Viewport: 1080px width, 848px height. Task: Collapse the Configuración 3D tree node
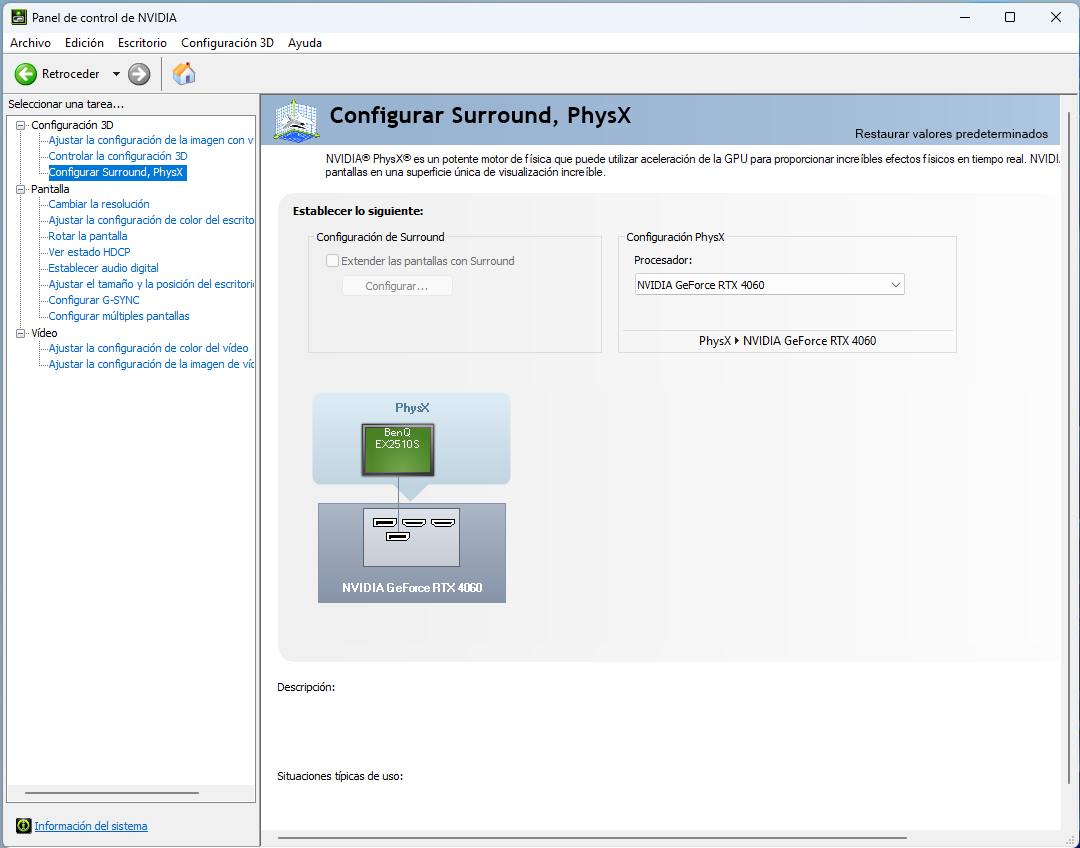[21, 125]
